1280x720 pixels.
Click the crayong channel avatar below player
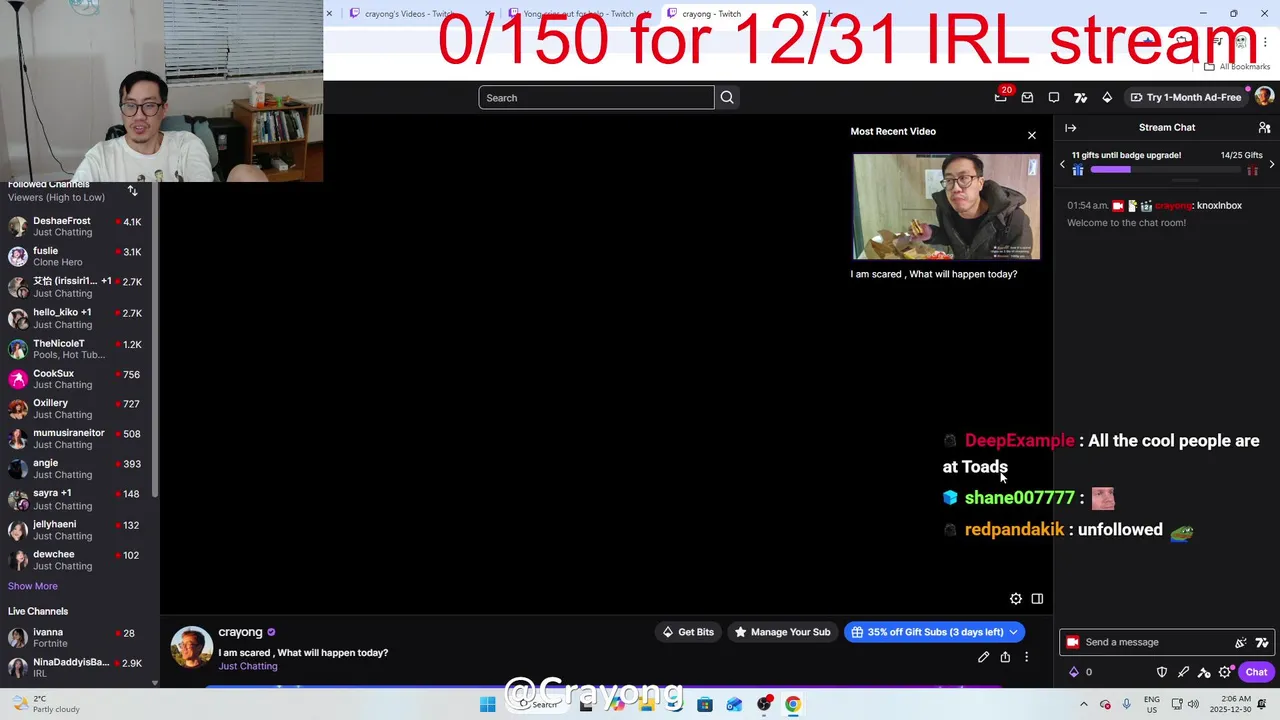[x=191, y=647]
